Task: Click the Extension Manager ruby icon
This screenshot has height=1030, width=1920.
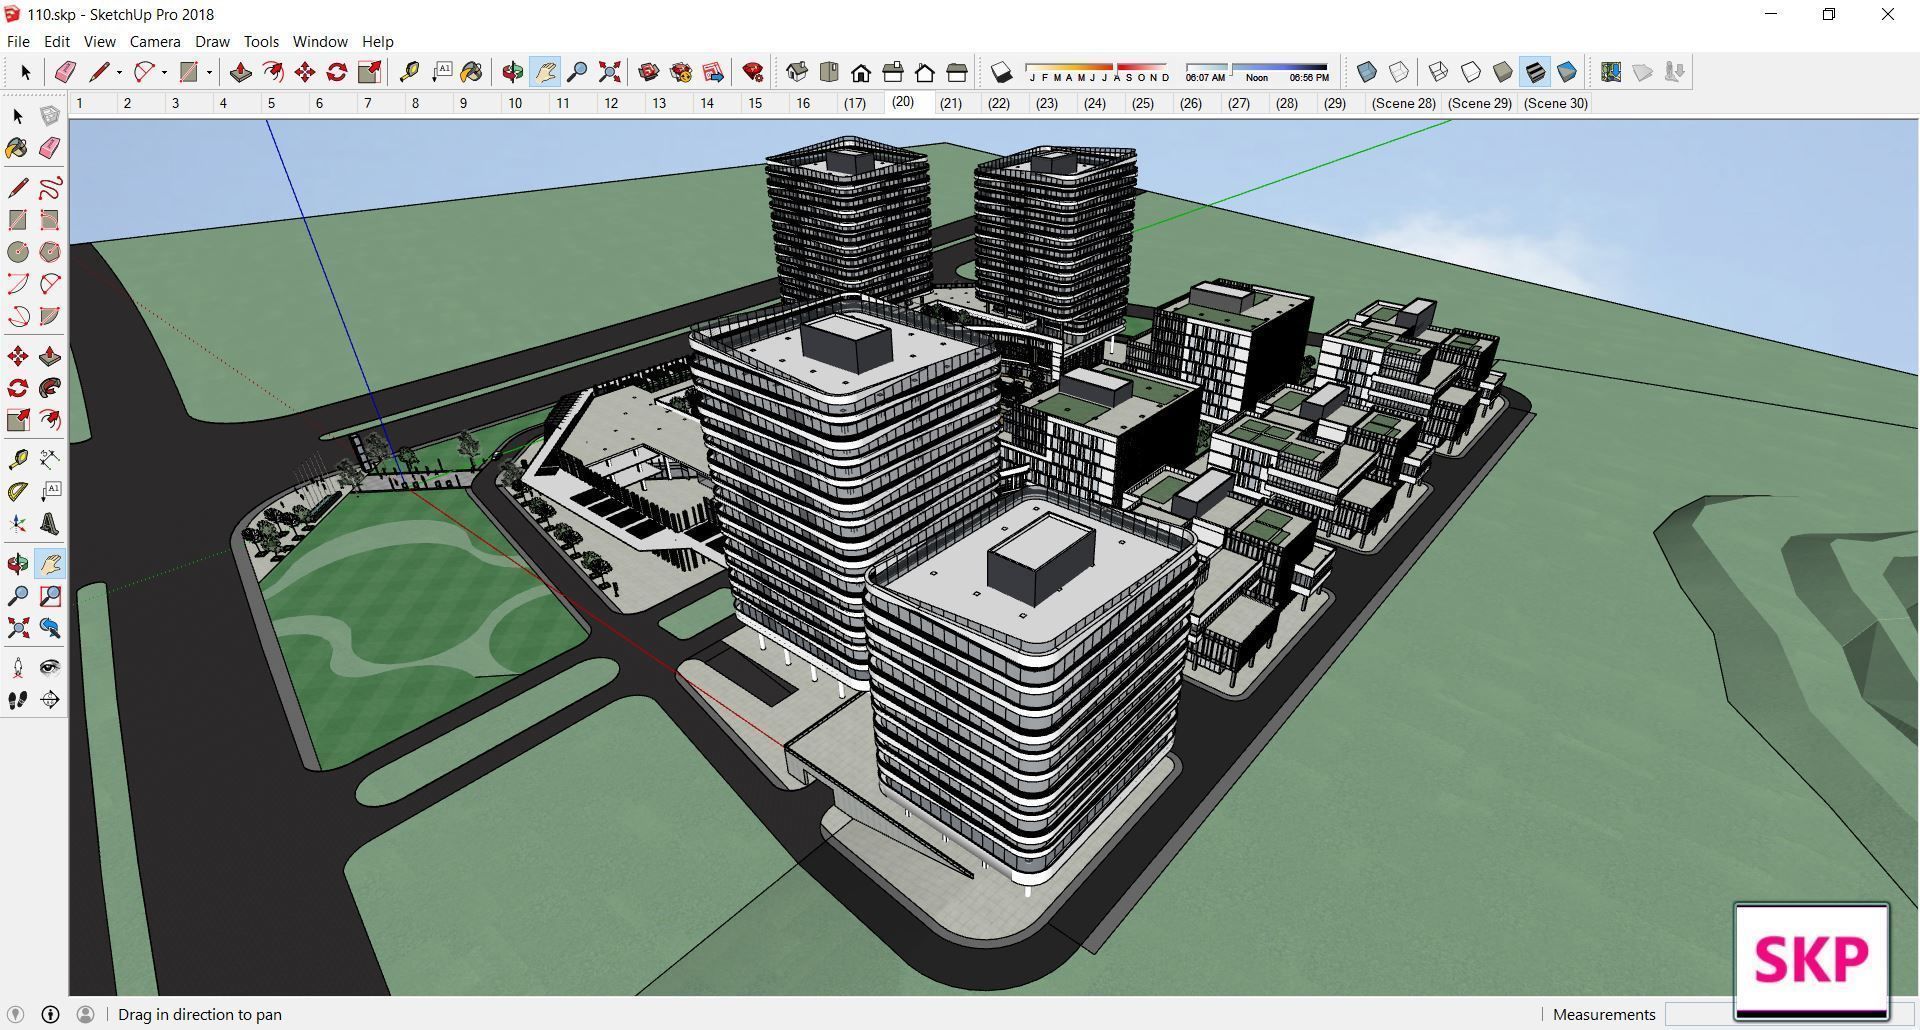Action: [x=753, y=72]
